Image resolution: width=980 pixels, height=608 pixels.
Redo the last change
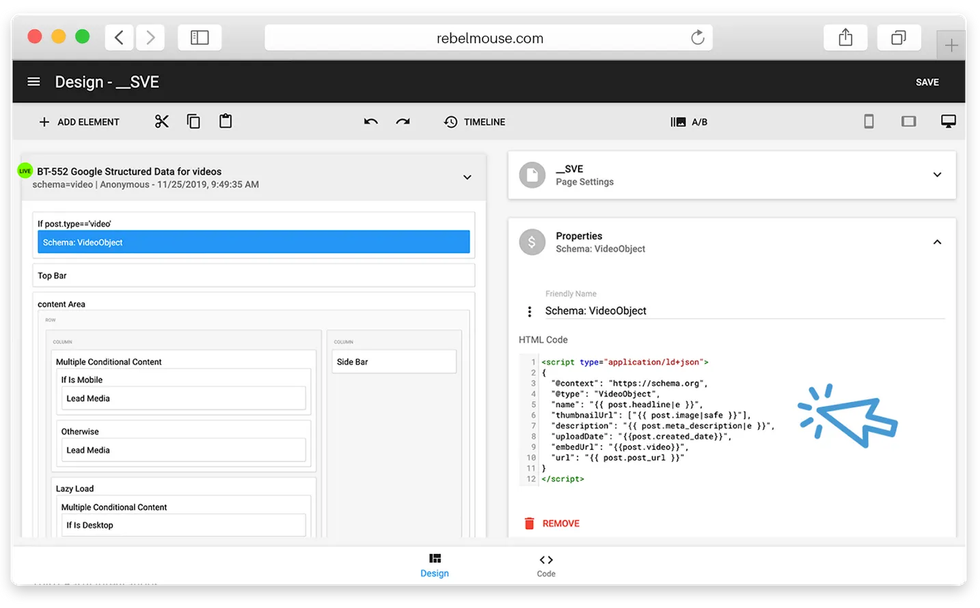coord(403,121)
